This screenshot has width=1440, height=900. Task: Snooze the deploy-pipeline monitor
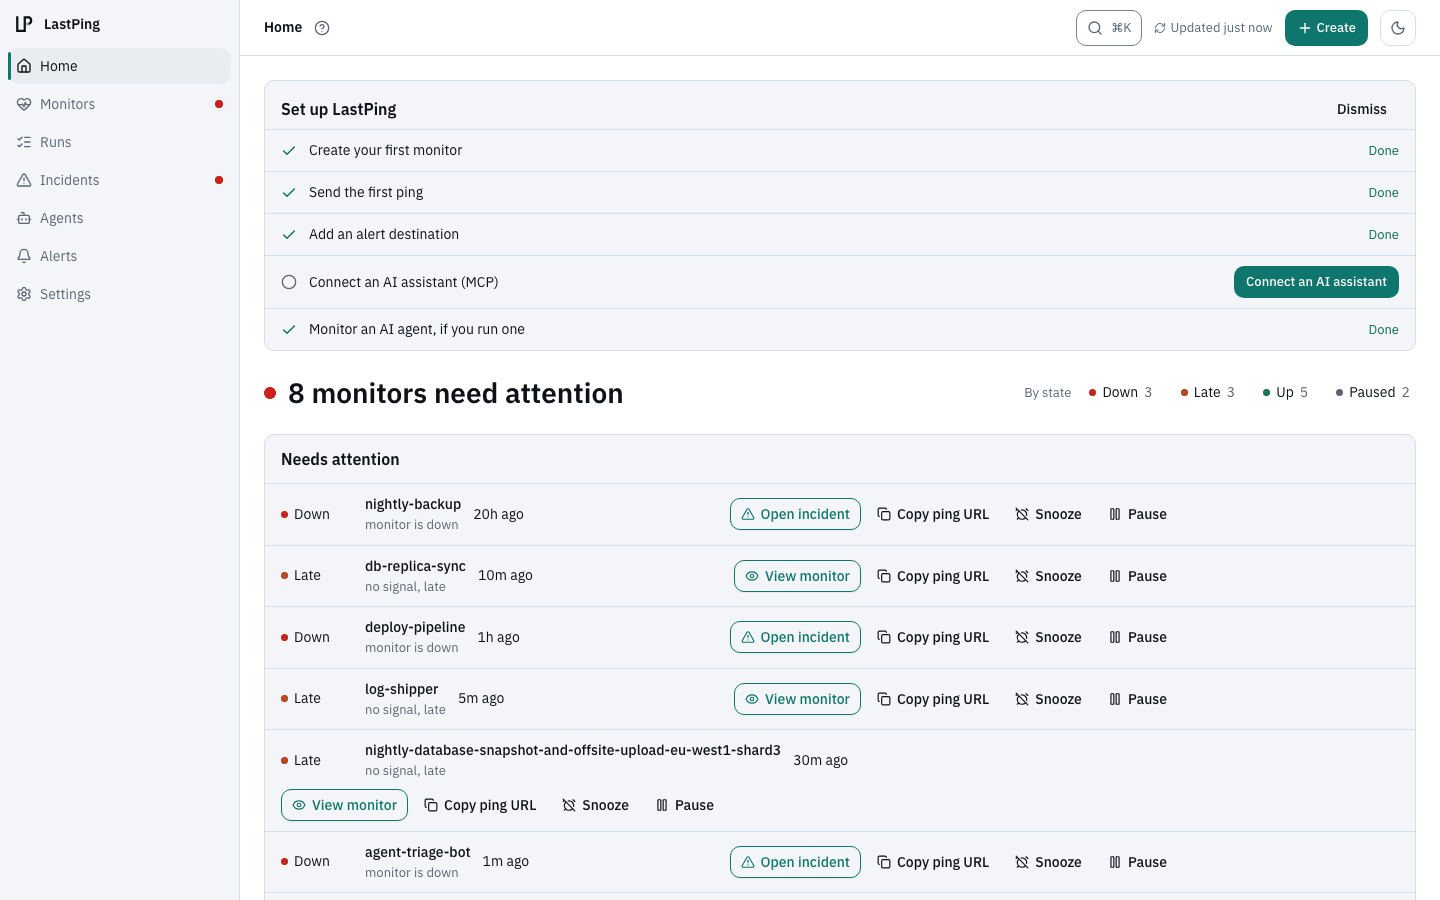coord(1048,637)
